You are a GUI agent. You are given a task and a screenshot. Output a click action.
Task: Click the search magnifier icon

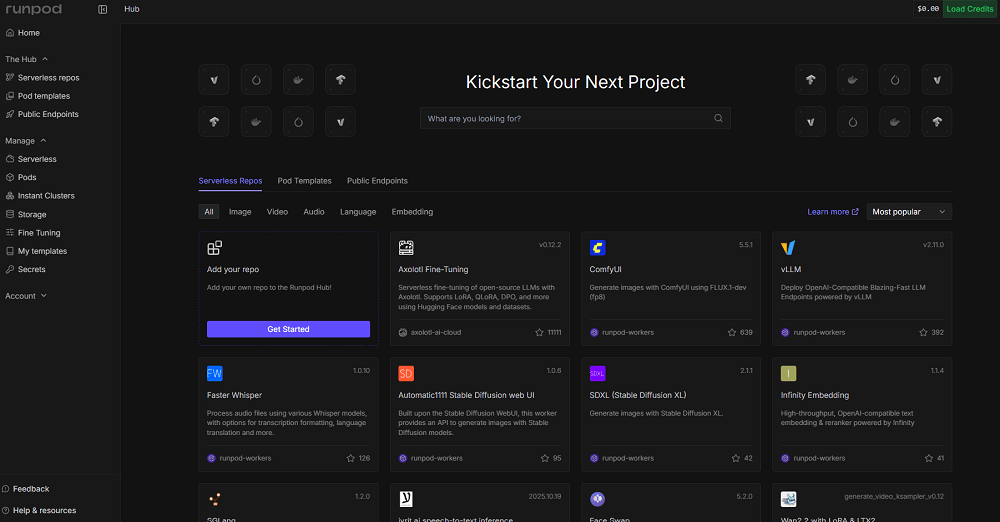718,118
